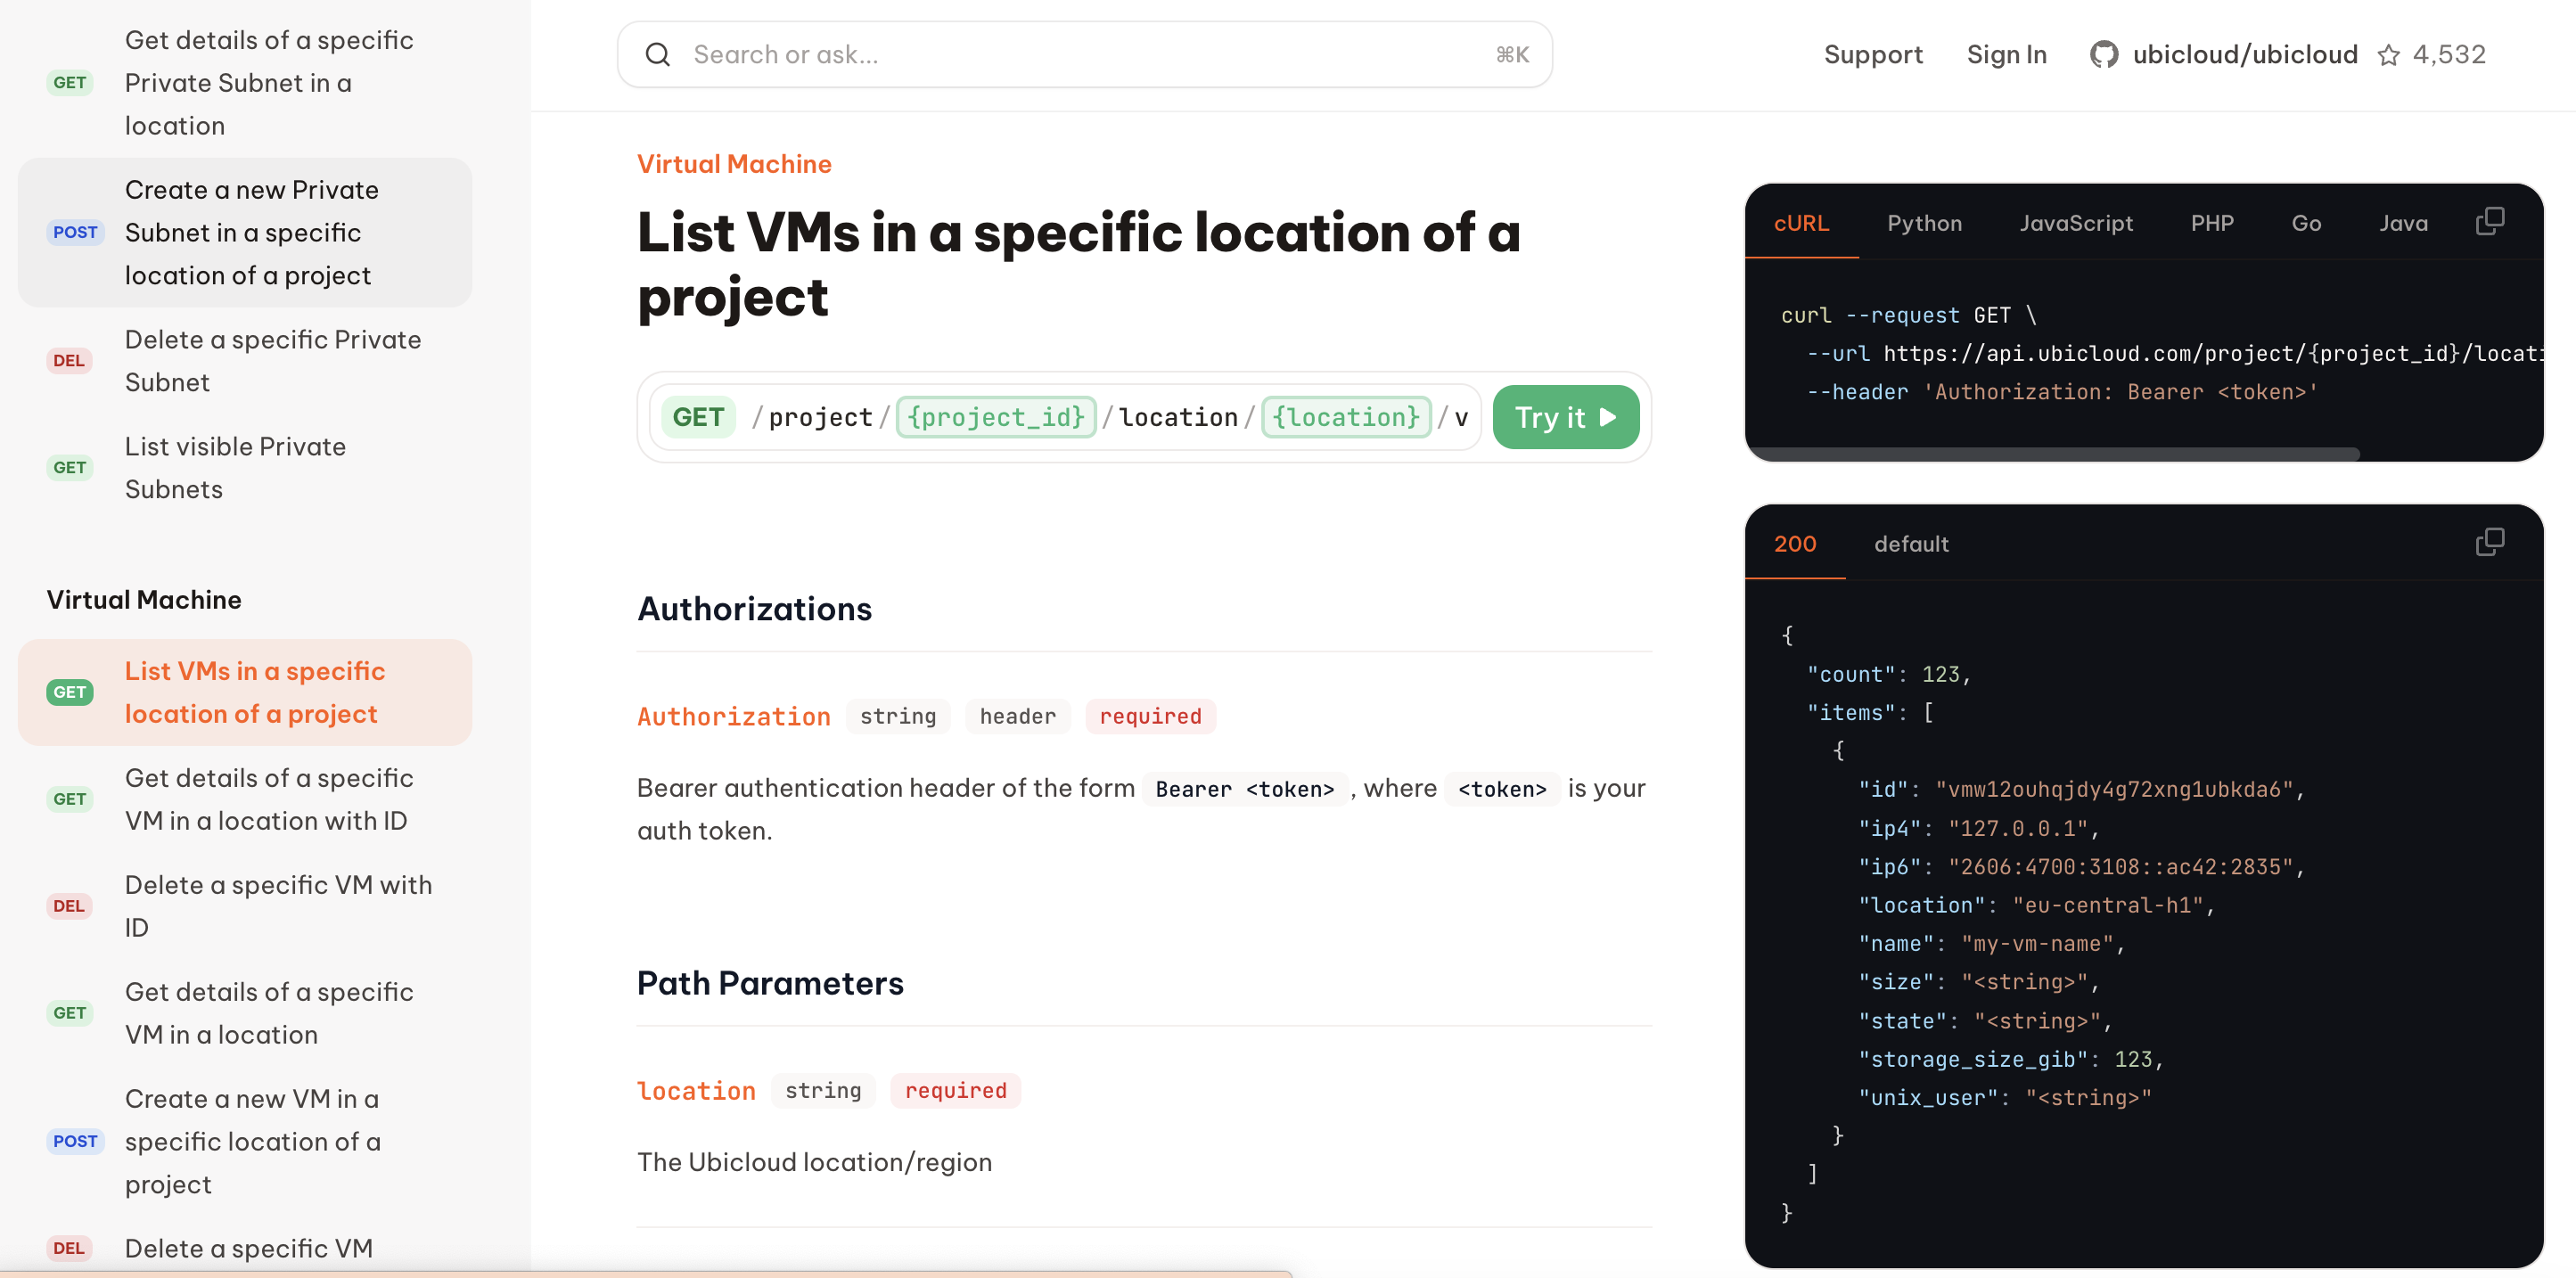The image size is (2576, 1278).
Task: Focus the Search or ask field
Action: coord(1084,54)
